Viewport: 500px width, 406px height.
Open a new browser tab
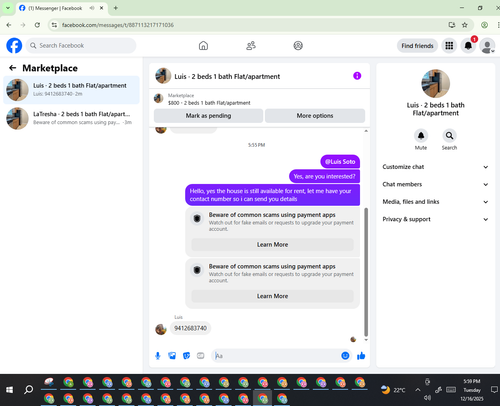[116, 8]
